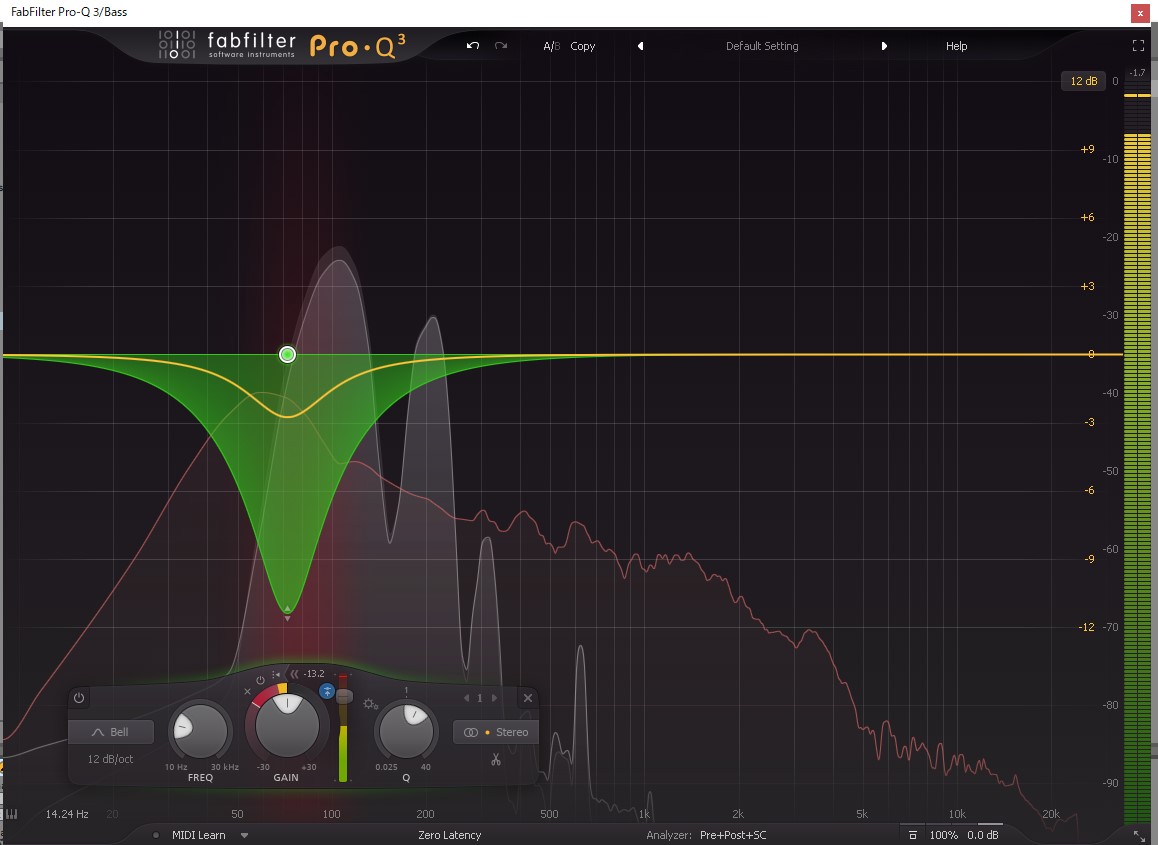1158x845 pixels.
Task: Toggle the band power button
Action: [79, 697]
